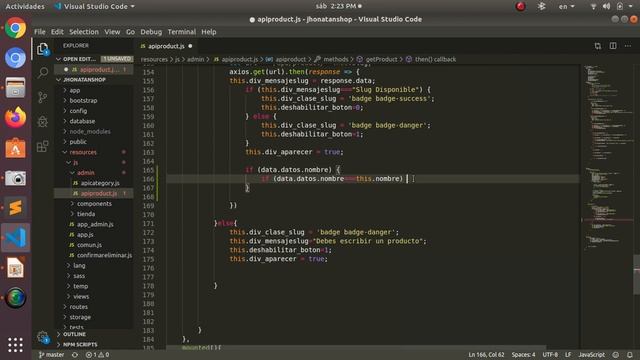Click the feedback smiley in status bar

[x=616, y=355]
